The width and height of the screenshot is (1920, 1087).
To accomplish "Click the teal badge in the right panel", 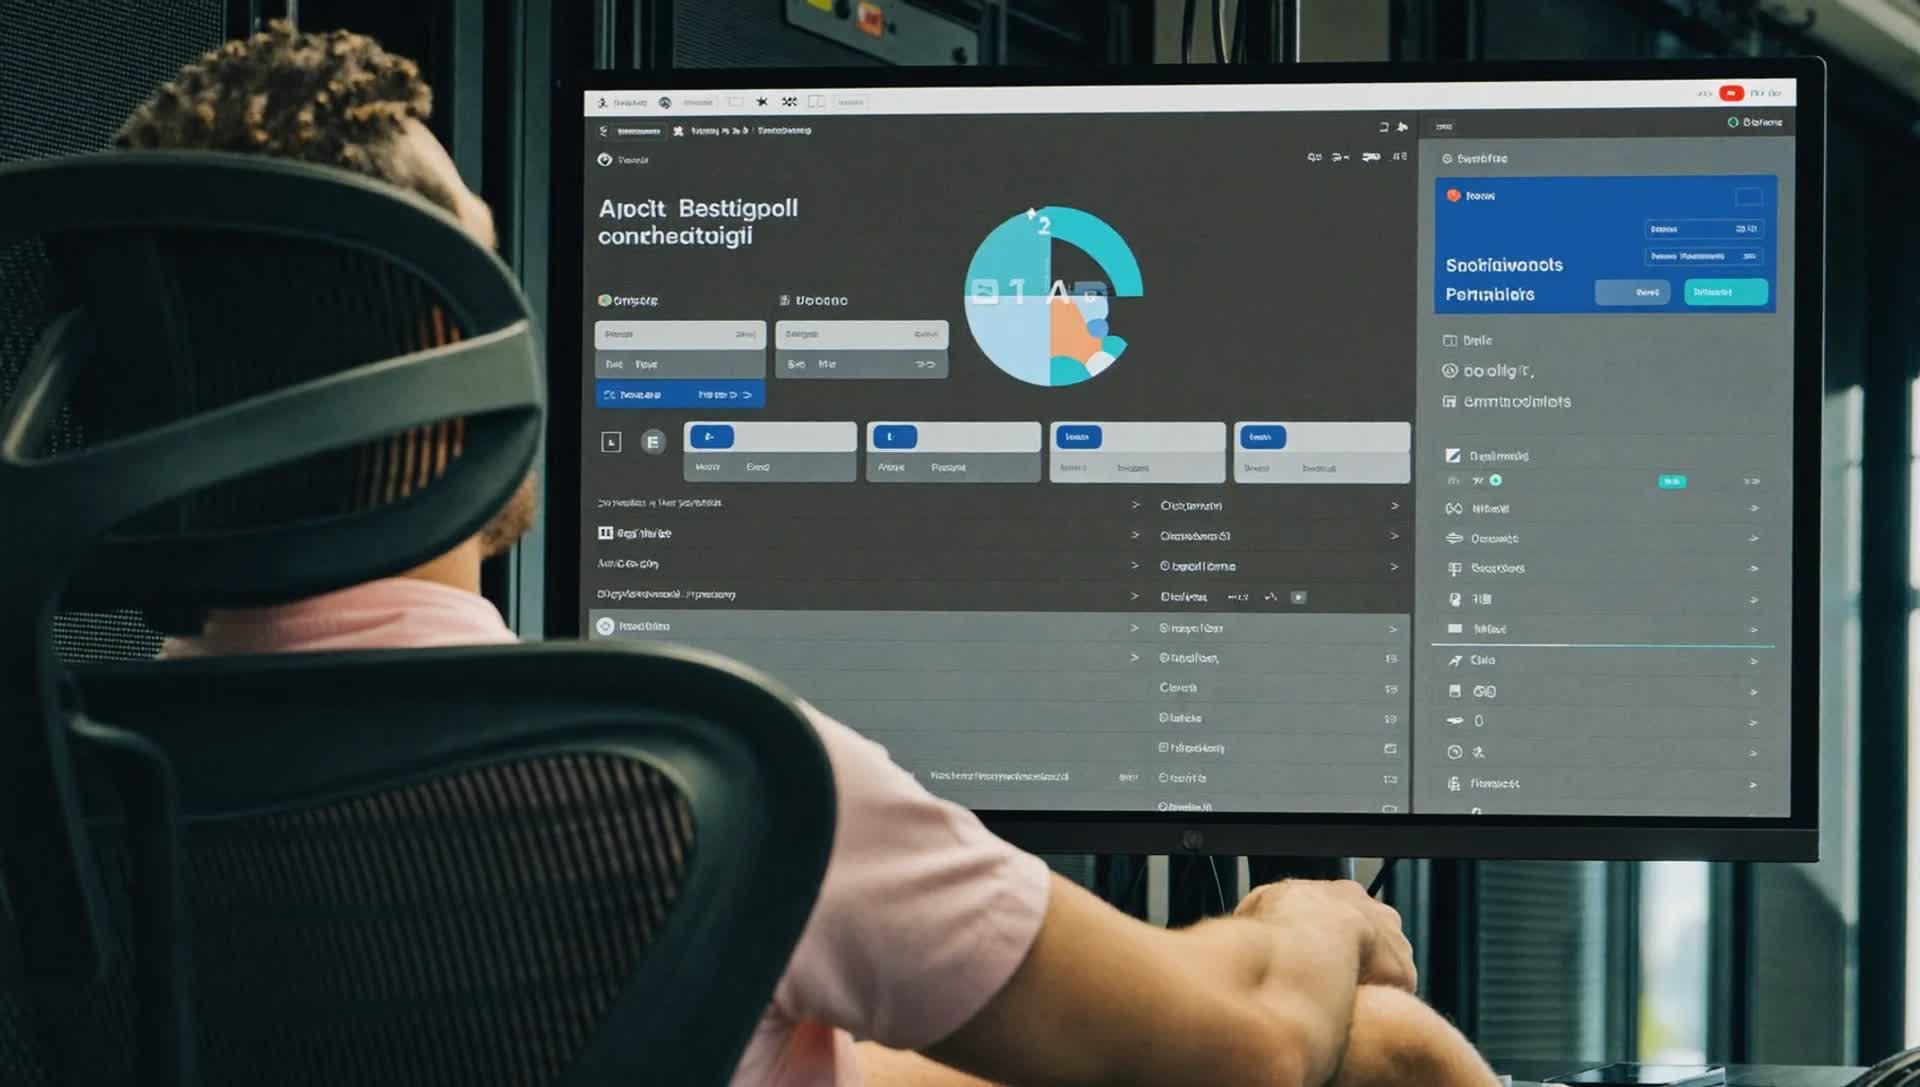I will 1672,482.
